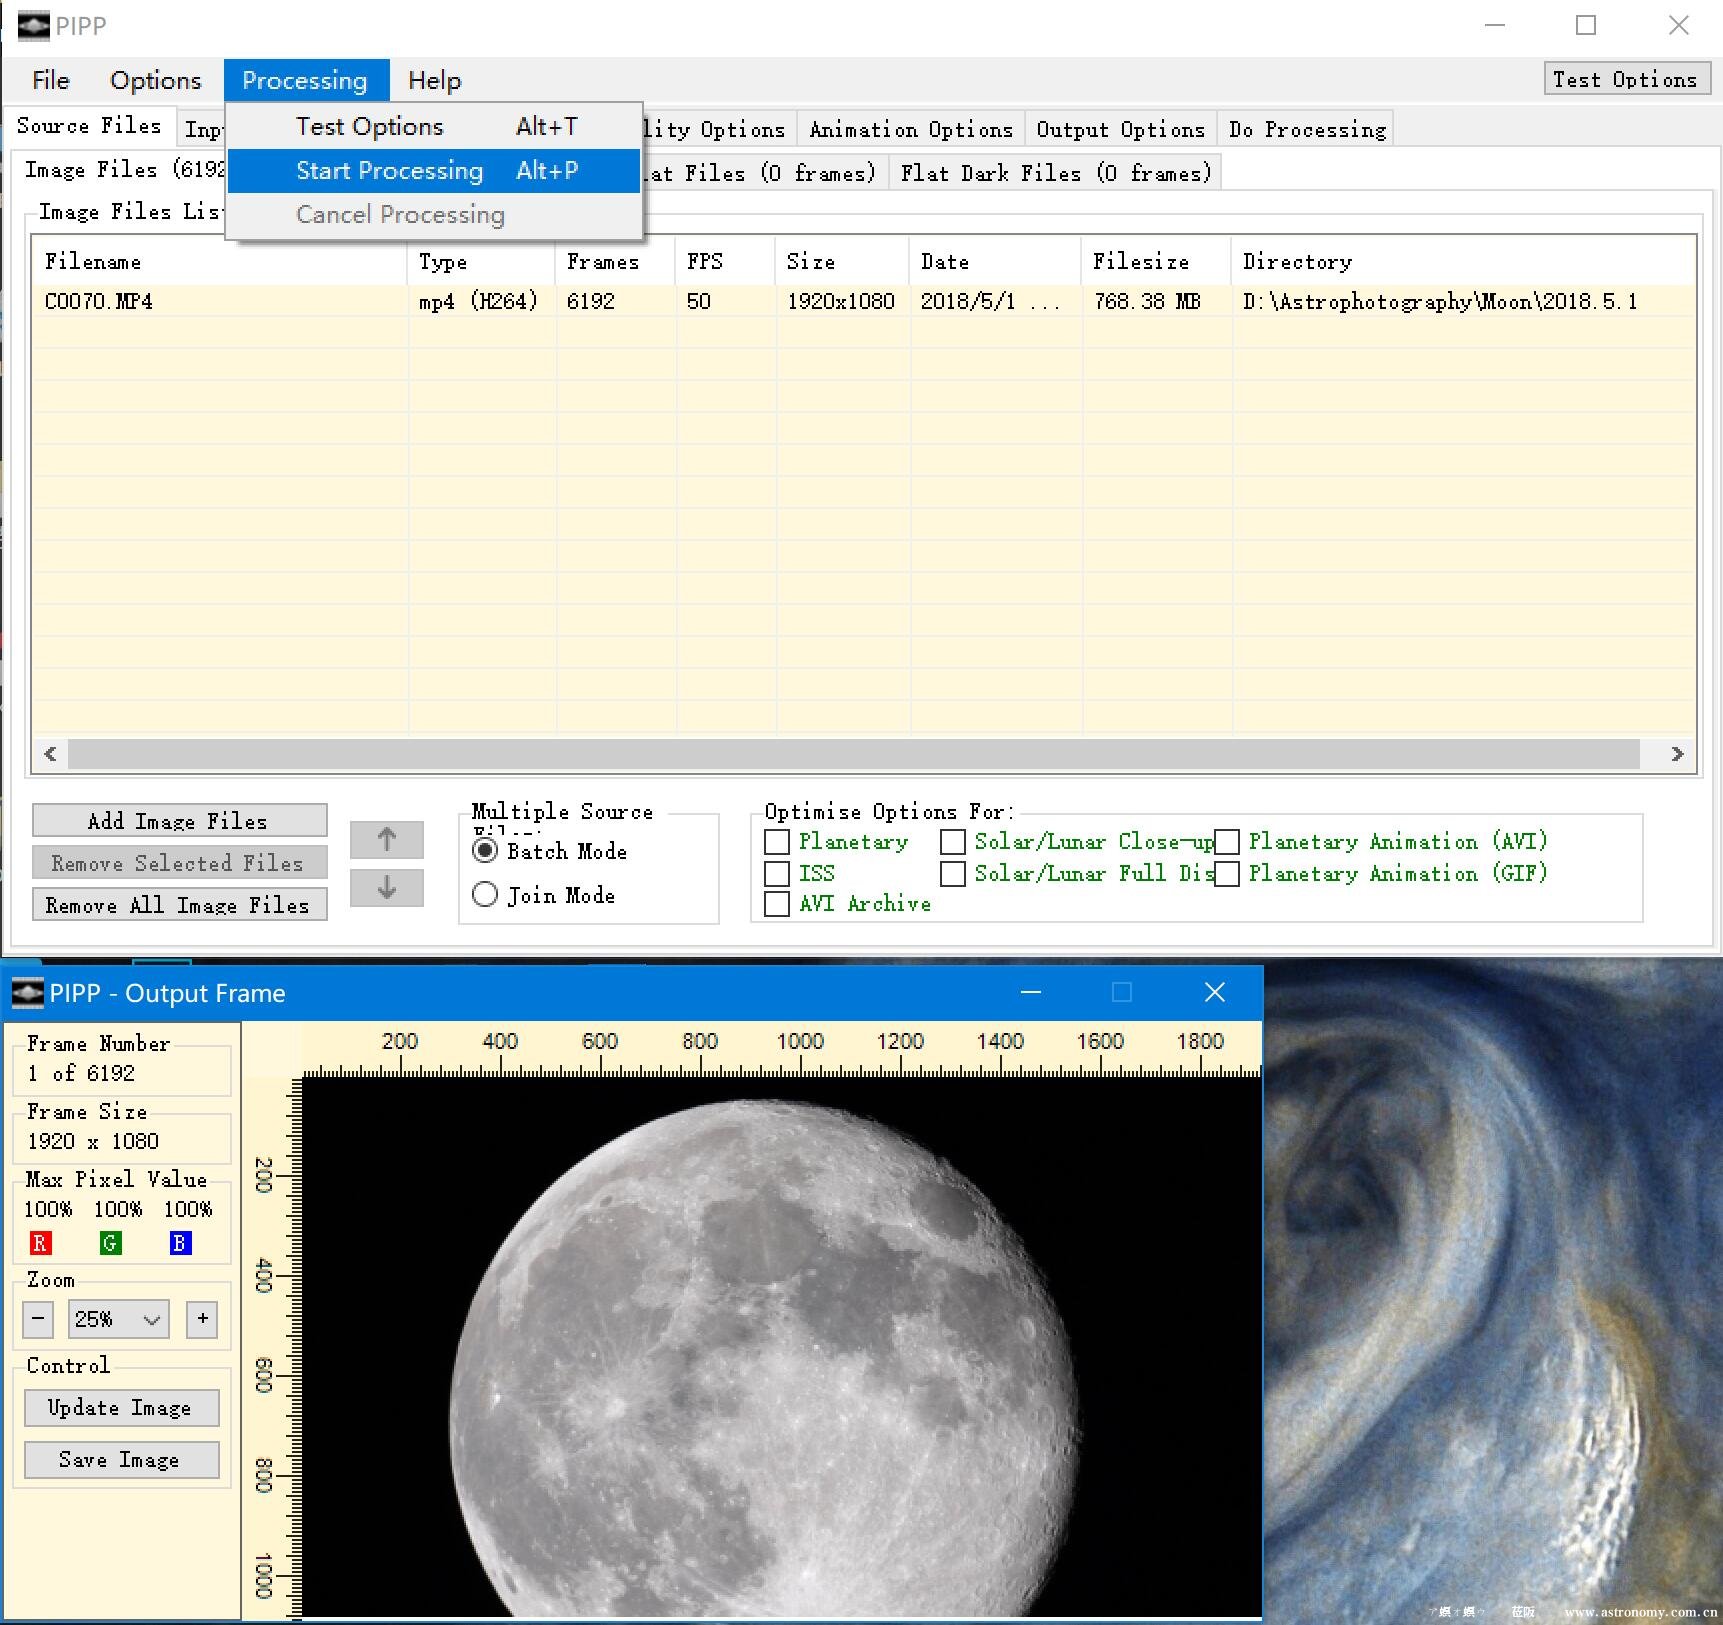
Task: Click greyed Cancel Processing entry
Action: click(434, 214)
